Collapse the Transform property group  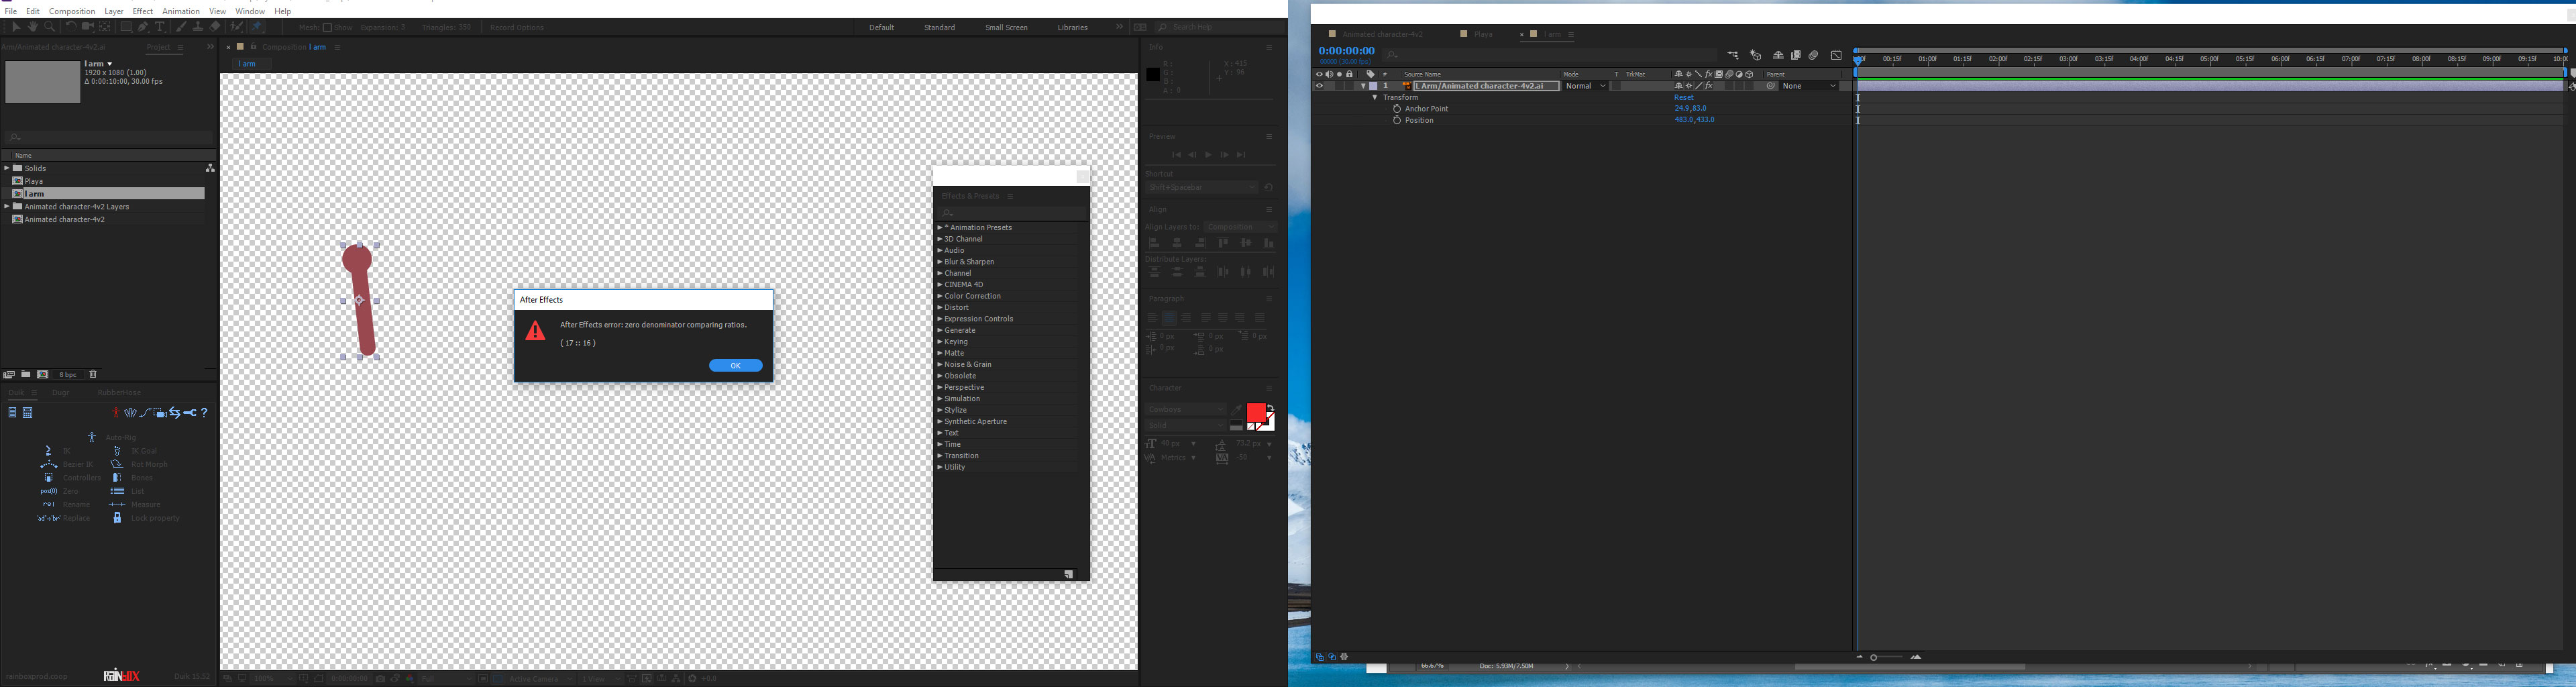click(x=1375, y=97)
